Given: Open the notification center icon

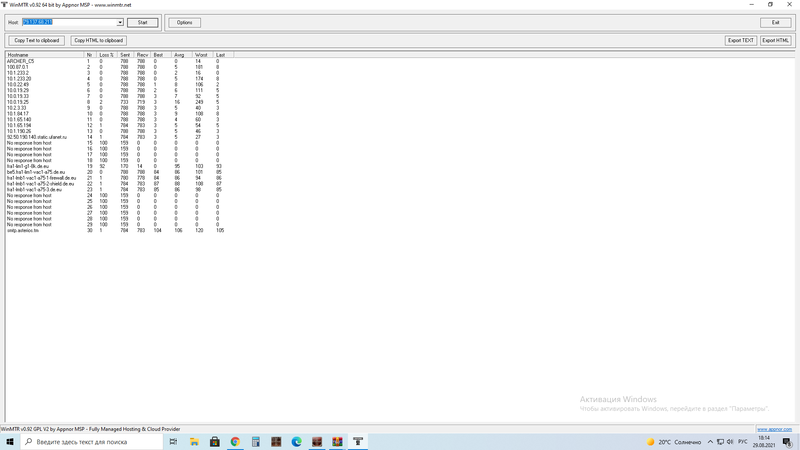Looking at the screenshot, I should pos(788,442).
